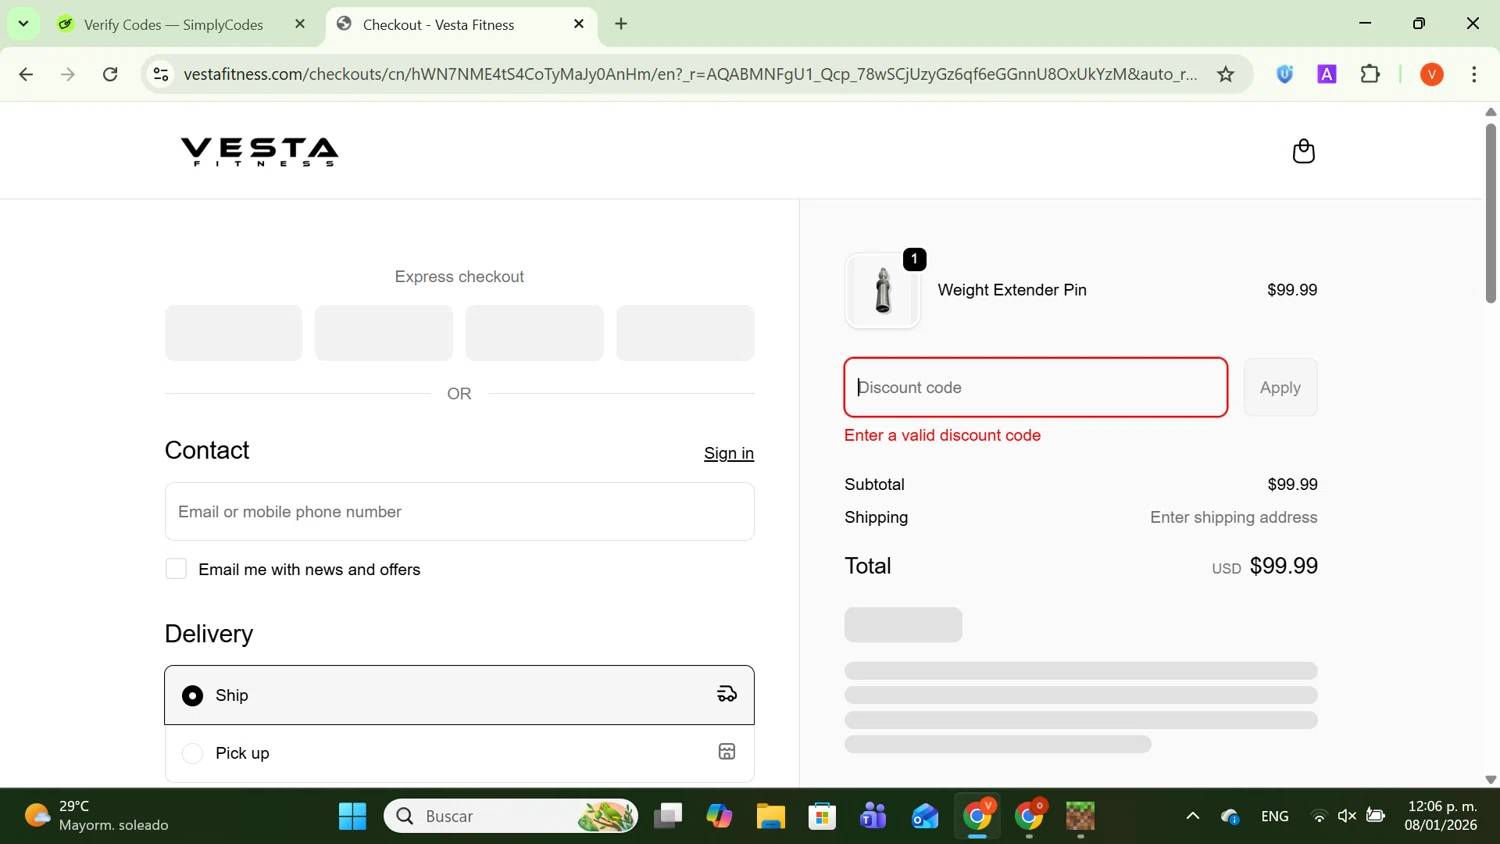Screen dimensions: 1500x844
Task: Select the Pick up delivery option
Action: pyautogui.click(x=460, y=753)
